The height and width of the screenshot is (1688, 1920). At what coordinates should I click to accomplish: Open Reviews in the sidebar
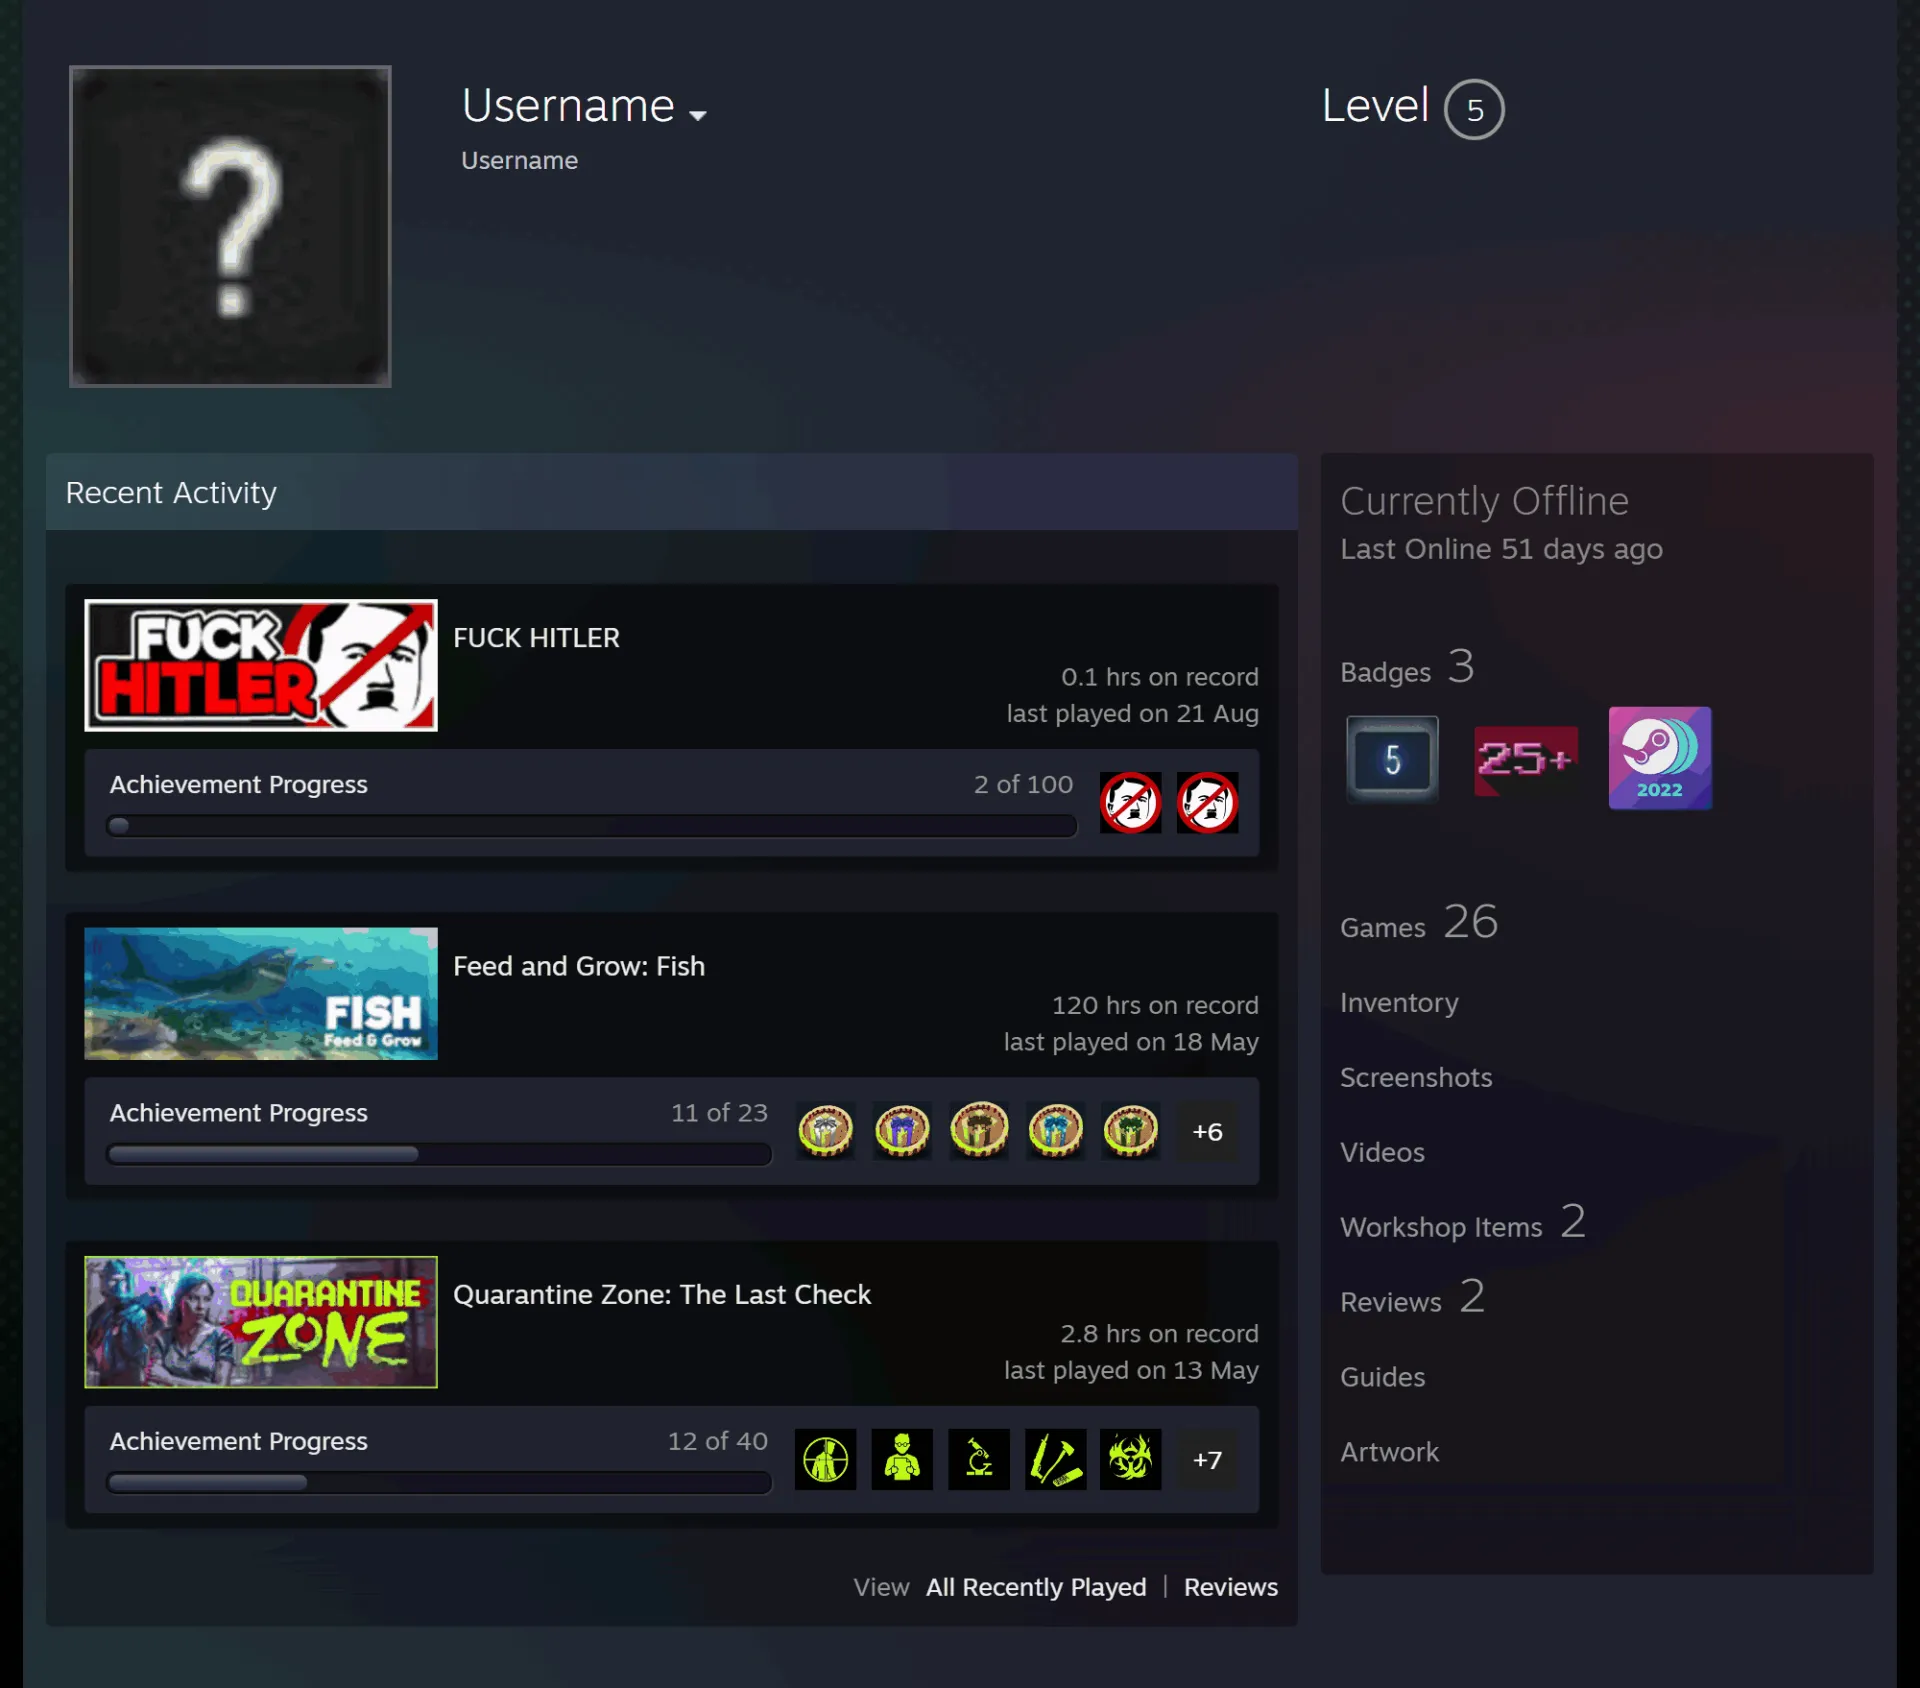tap(1412, 1298)
